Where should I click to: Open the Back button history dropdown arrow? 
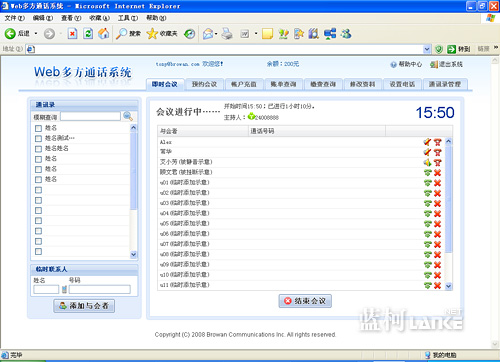[36, 34]
